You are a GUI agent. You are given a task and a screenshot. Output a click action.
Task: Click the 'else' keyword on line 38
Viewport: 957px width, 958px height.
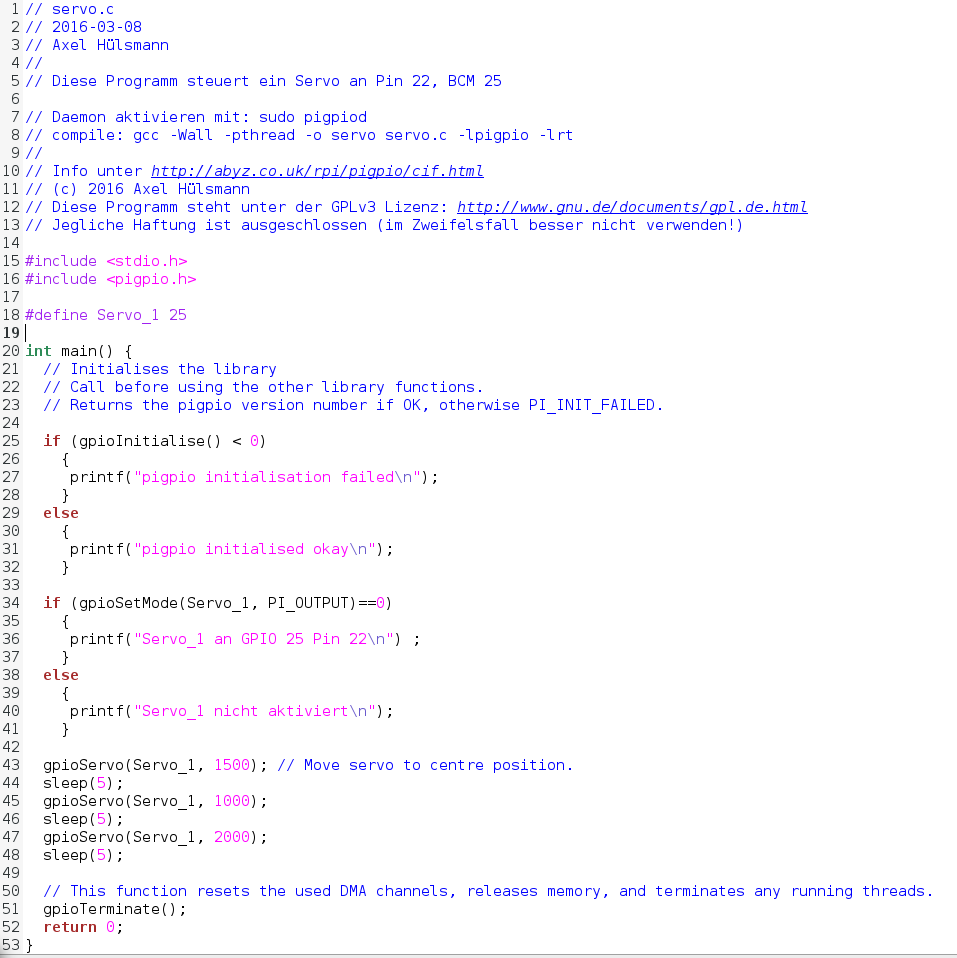point(61,675)
